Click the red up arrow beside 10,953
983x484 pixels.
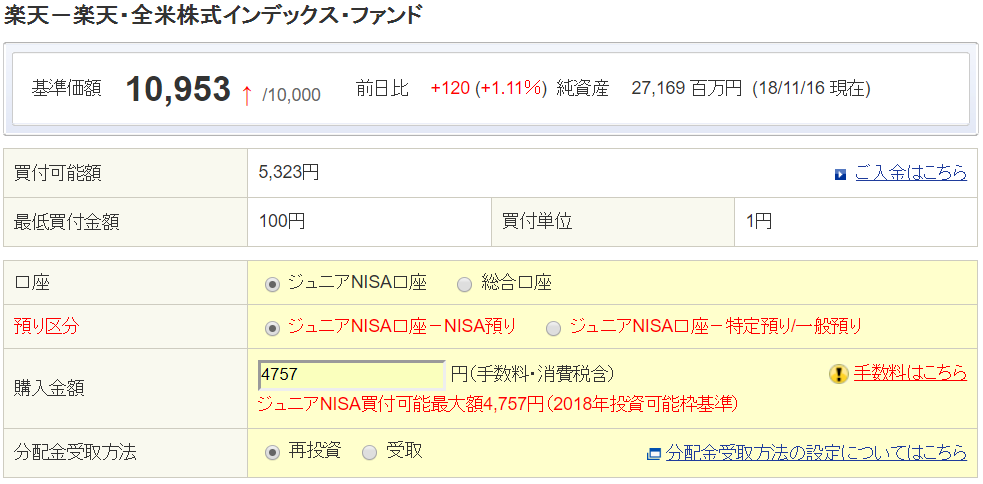(x=247, y=96)
